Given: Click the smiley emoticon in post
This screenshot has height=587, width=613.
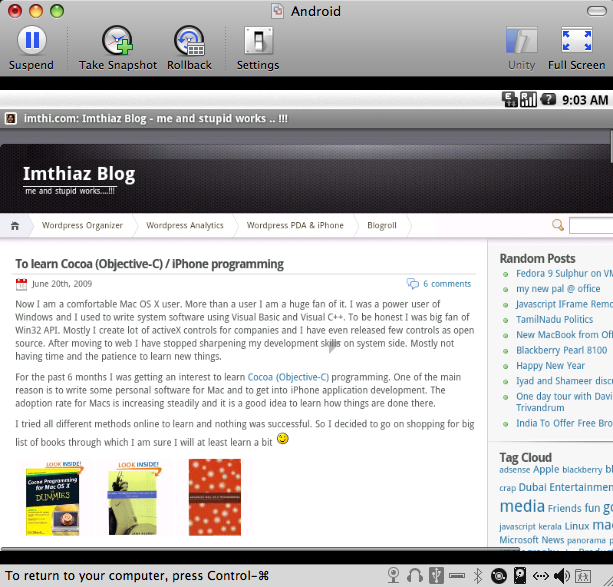Looking at the screenshot, I should click(283, 438).
